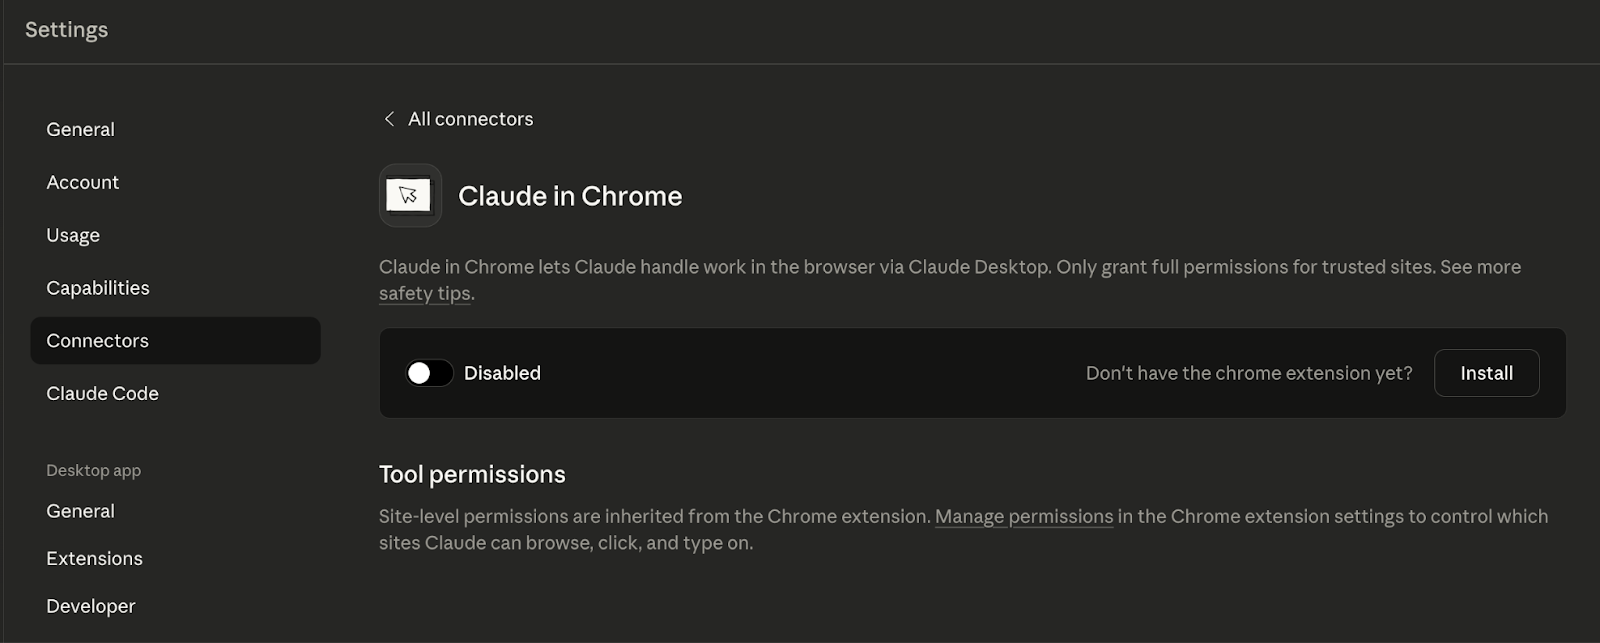Go back to All connectors
Viewport: 1600px width, 643px height.
(x=470, y=119)
